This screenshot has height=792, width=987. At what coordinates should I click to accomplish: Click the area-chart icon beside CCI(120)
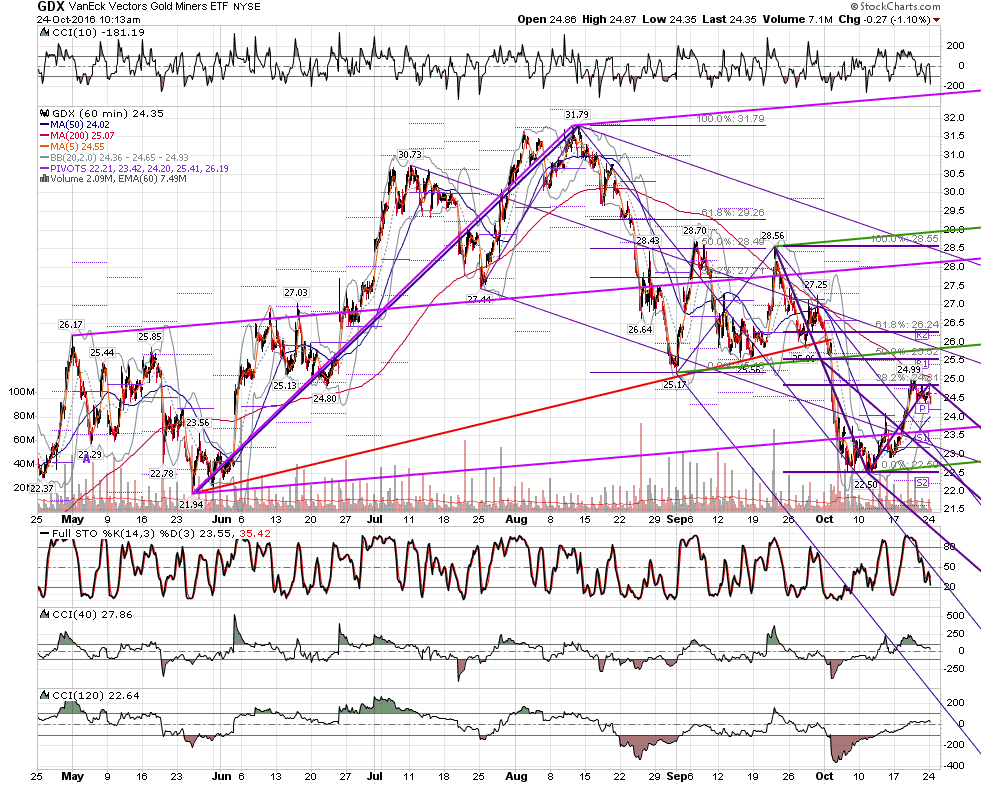click(x=45, y=696)
